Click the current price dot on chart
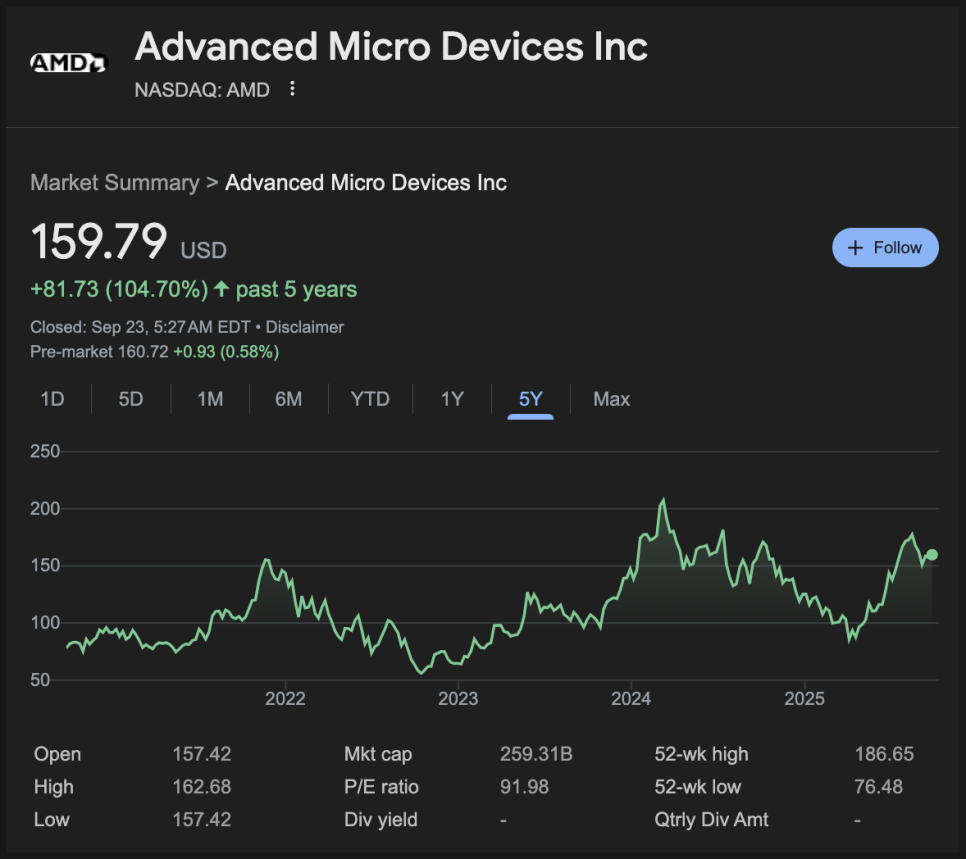Image resolution: width=966 pixels, height=859 pixels. 932,555
